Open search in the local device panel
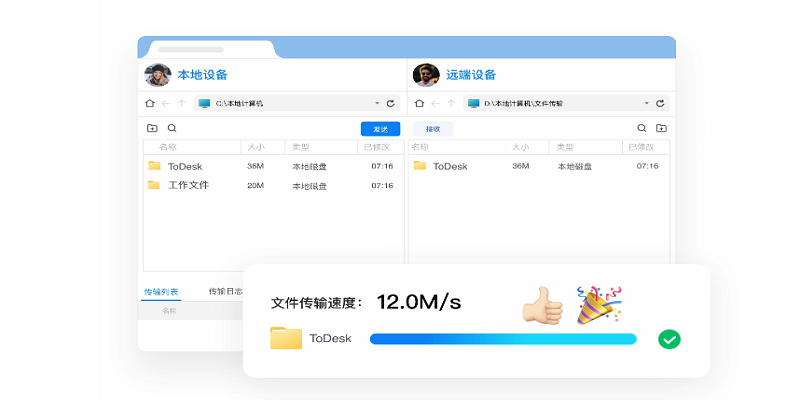This screenshot has height=400, width=800. 172,128
